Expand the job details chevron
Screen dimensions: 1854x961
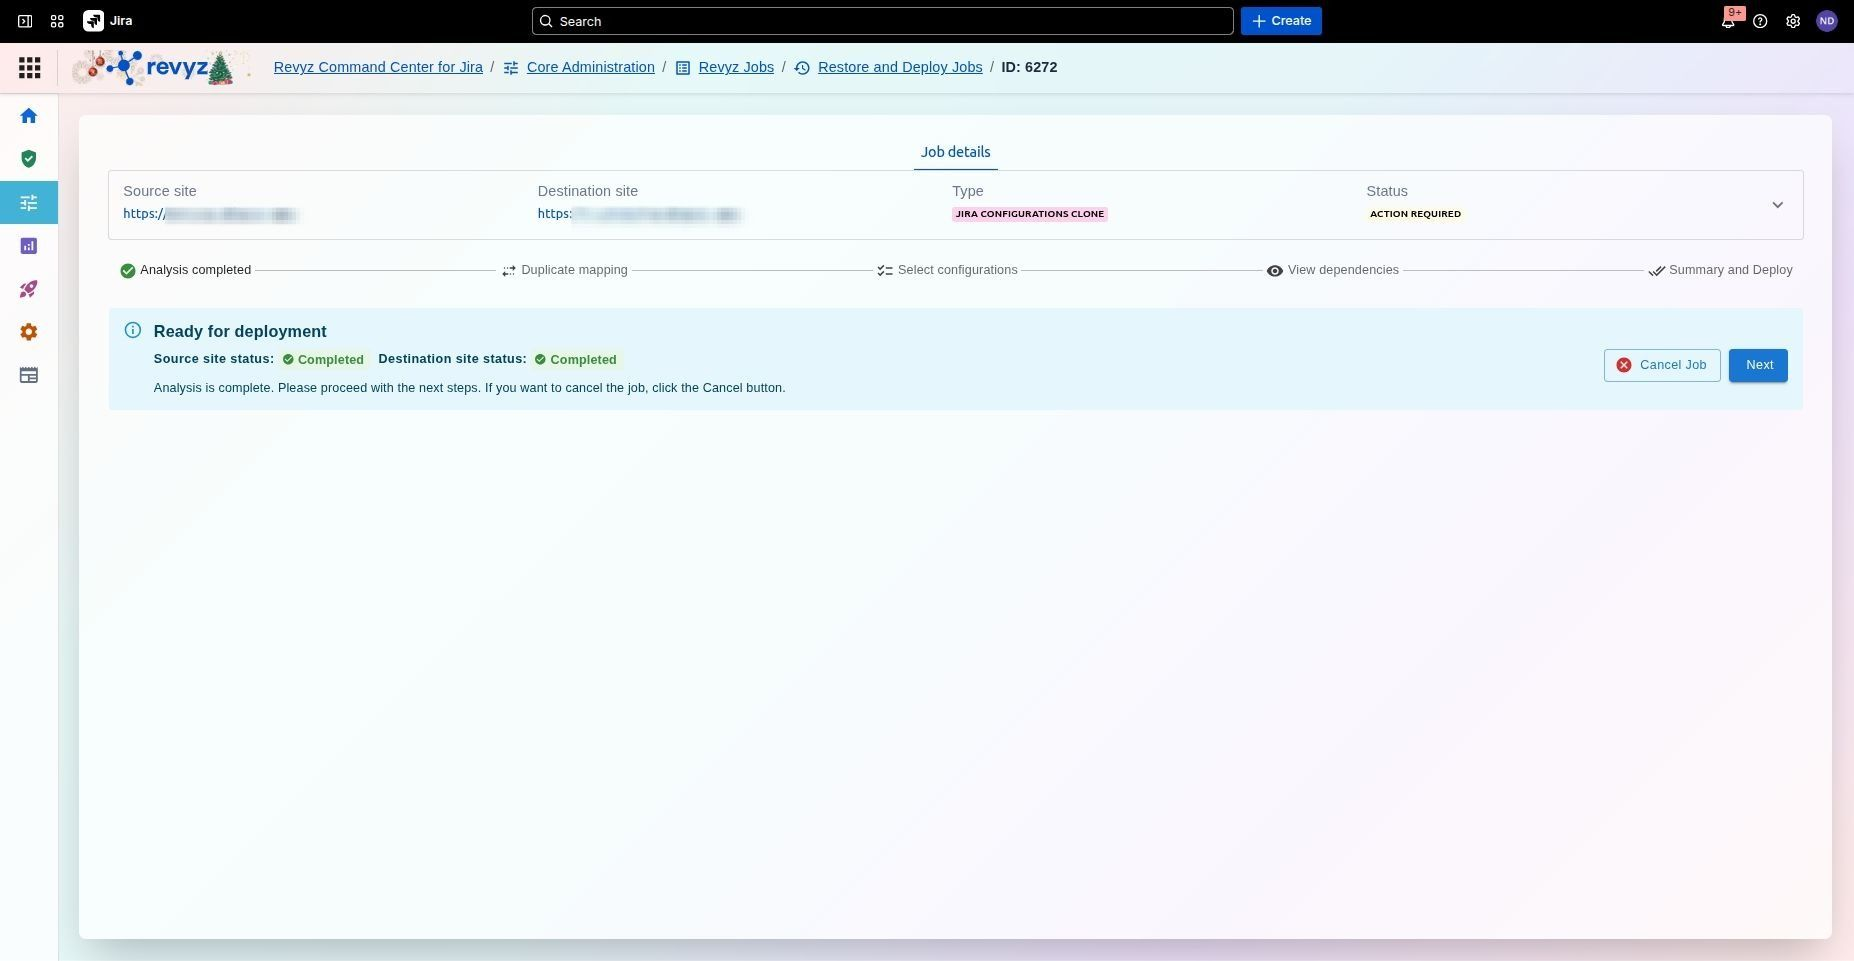(x=1777, y=205)
